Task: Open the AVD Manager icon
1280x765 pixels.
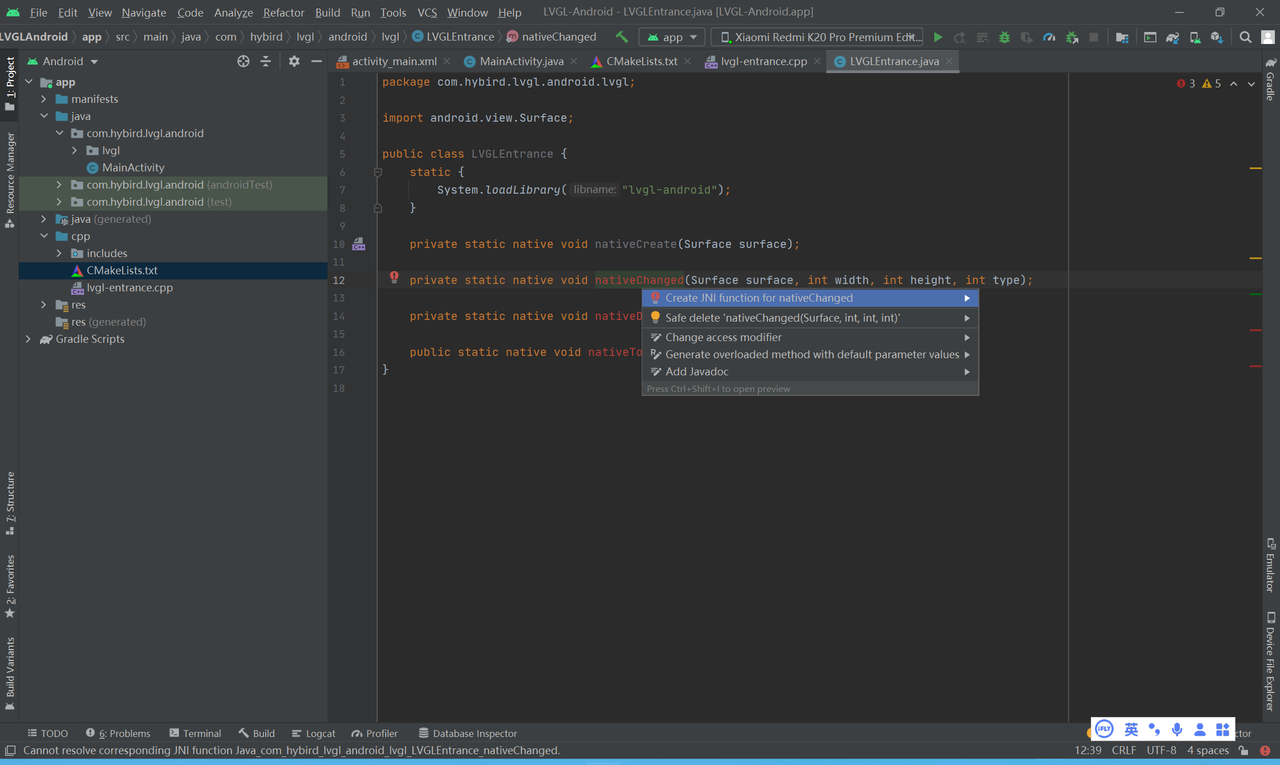Action: click(x=1194, y=37)
